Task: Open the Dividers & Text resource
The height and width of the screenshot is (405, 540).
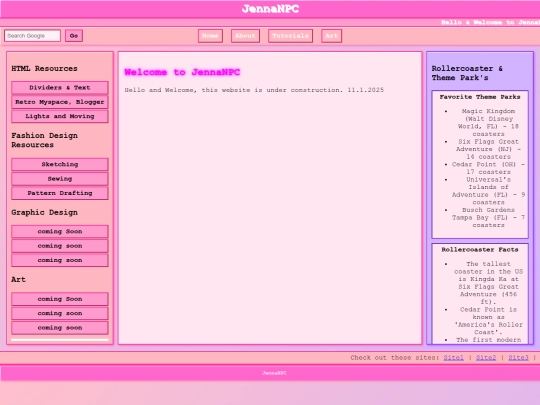Action: (x=60, y=87)
